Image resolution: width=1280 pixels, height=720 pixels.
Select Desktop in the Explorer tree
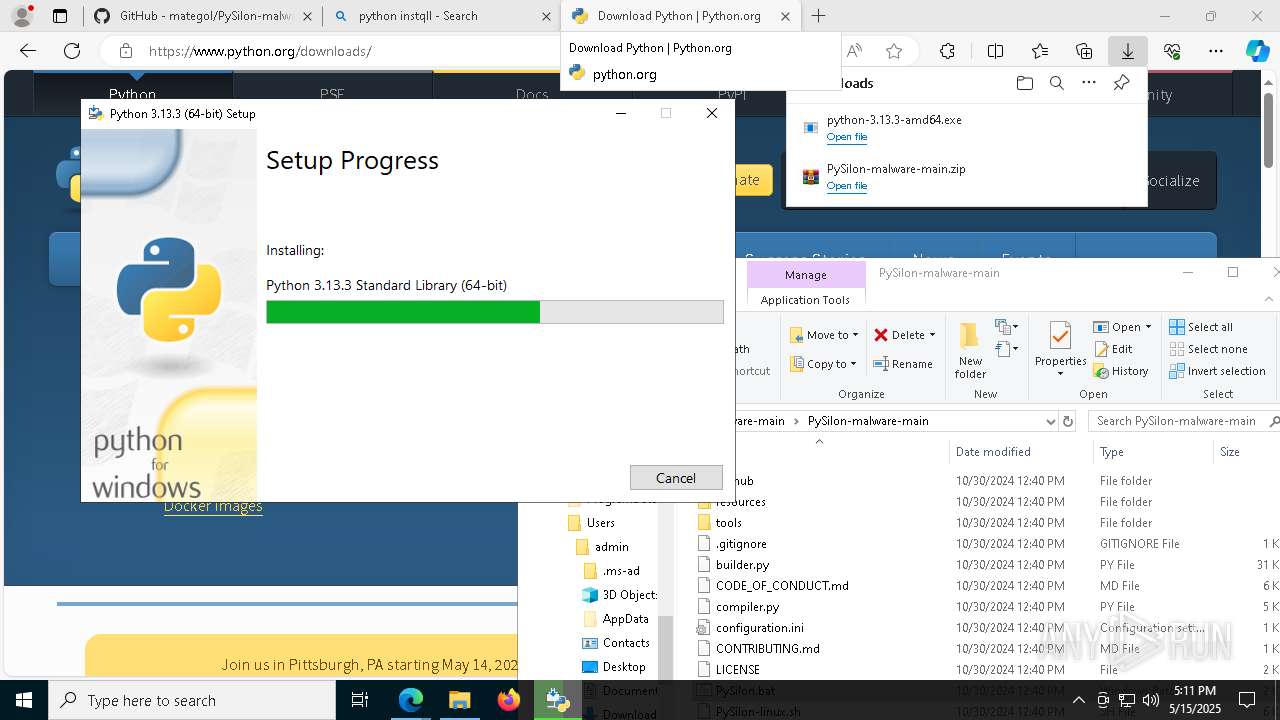coord(623,667)
